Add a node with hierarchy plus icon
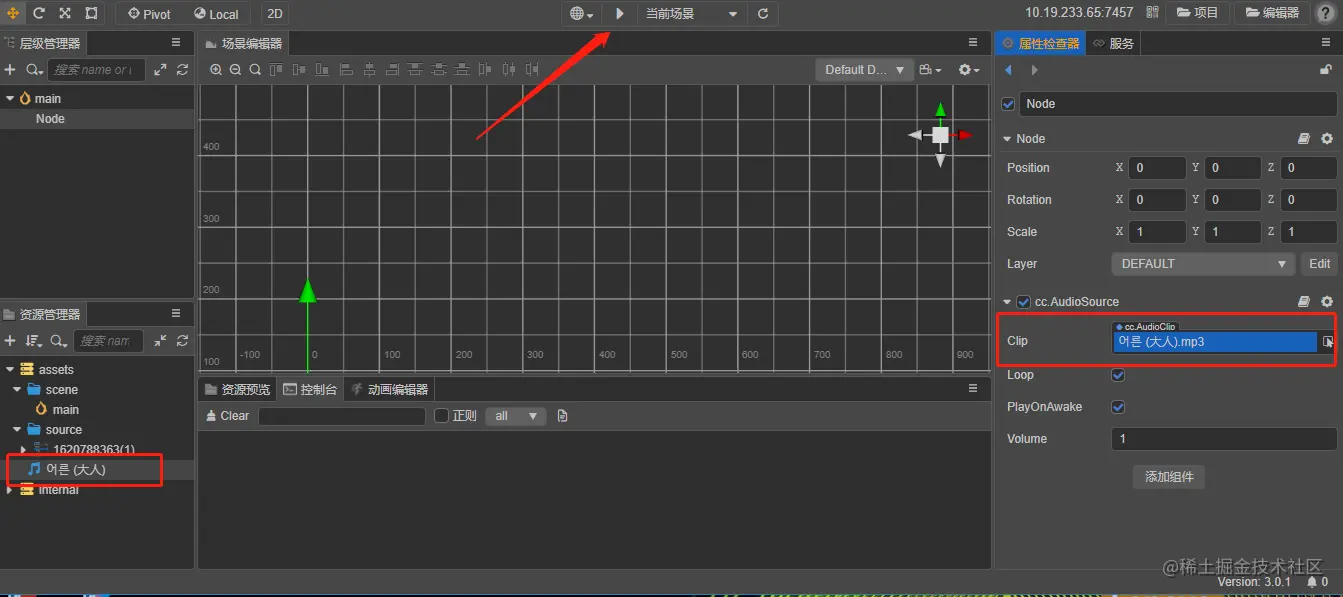This screenshot has height=597, width=1343. [10, 70]
